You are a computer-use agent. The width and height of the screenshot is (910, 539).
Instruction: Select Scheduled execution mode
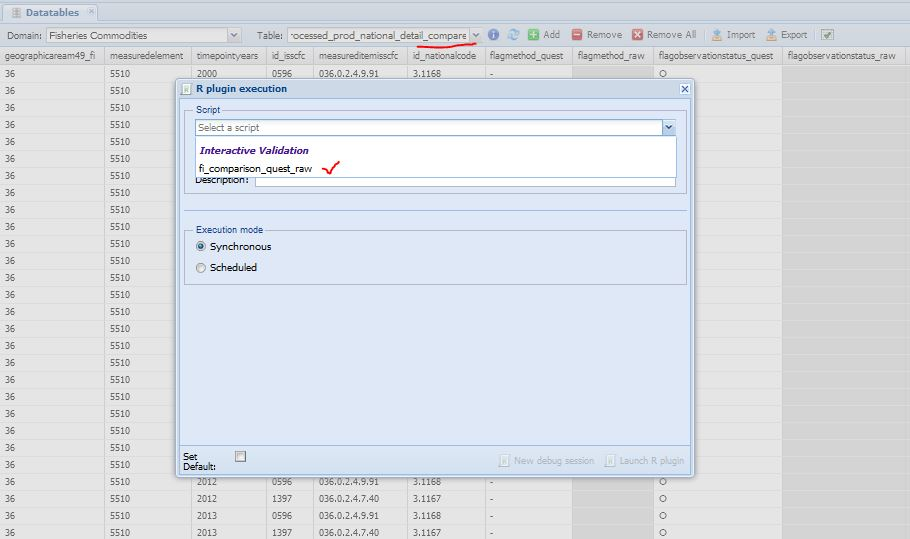201,268
